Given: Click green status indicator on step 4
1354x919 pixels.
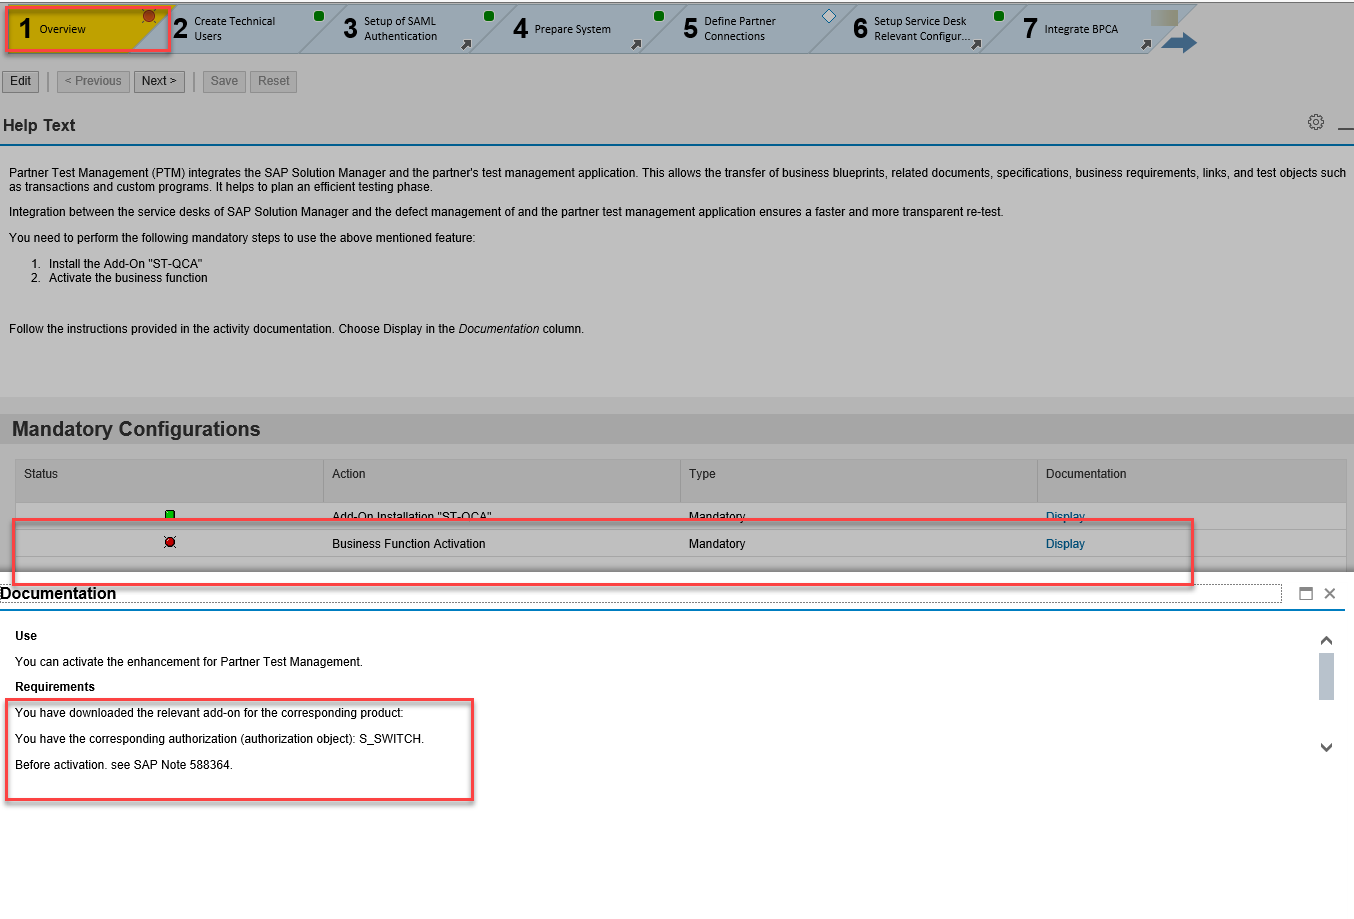Looking at the screenshot, I should coord(659,16).
